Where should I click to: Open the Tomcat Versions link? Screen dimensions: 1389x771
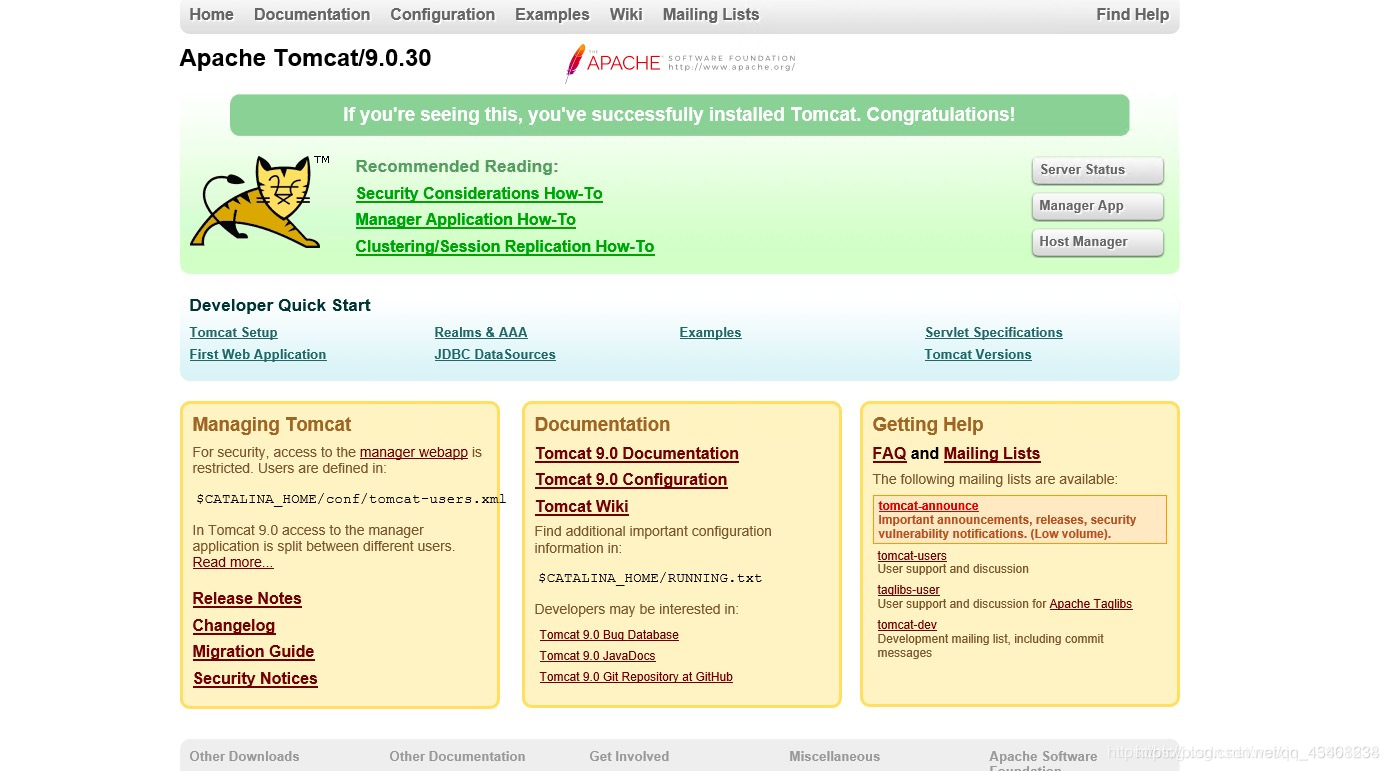(x=978, y=354)
